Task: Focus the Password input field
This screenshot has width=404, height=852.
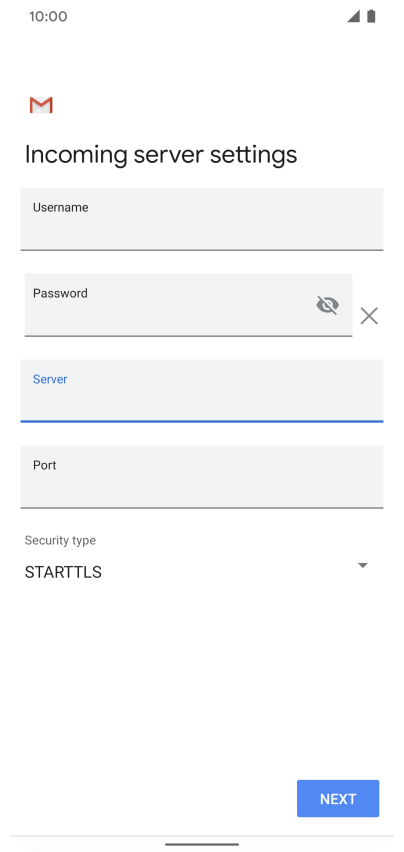Action: (188, 305)
